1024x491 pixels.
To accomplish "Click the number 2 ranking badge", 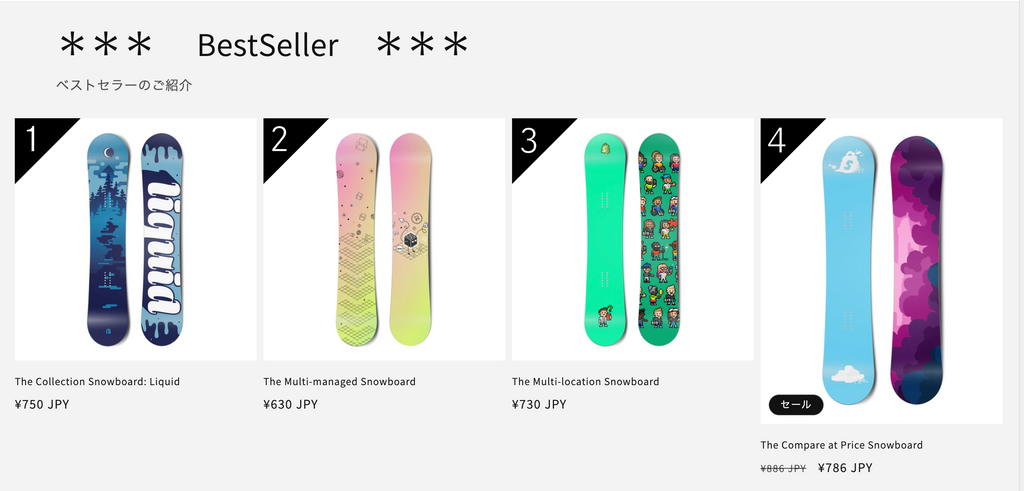I will (x=281, y=138).
